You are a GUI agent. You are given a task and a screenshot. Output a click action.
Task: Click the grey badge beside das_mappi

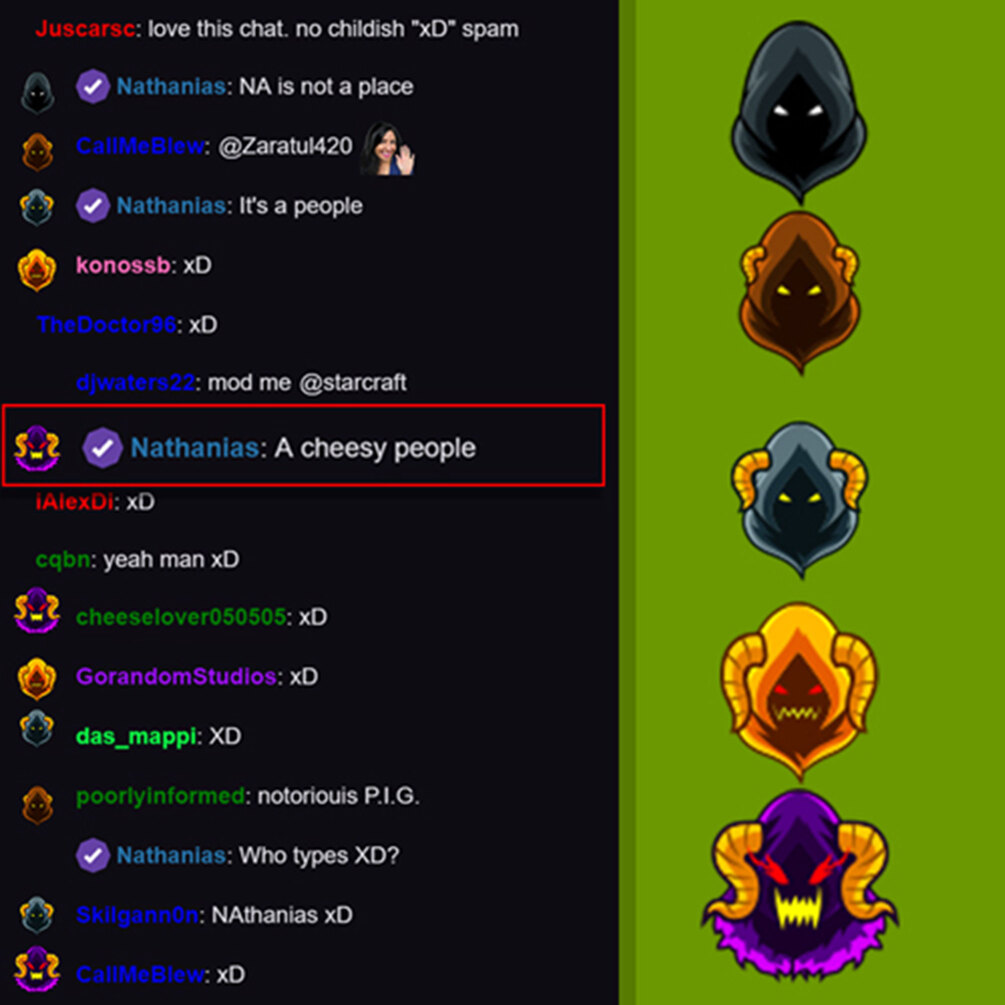(37, 729)
